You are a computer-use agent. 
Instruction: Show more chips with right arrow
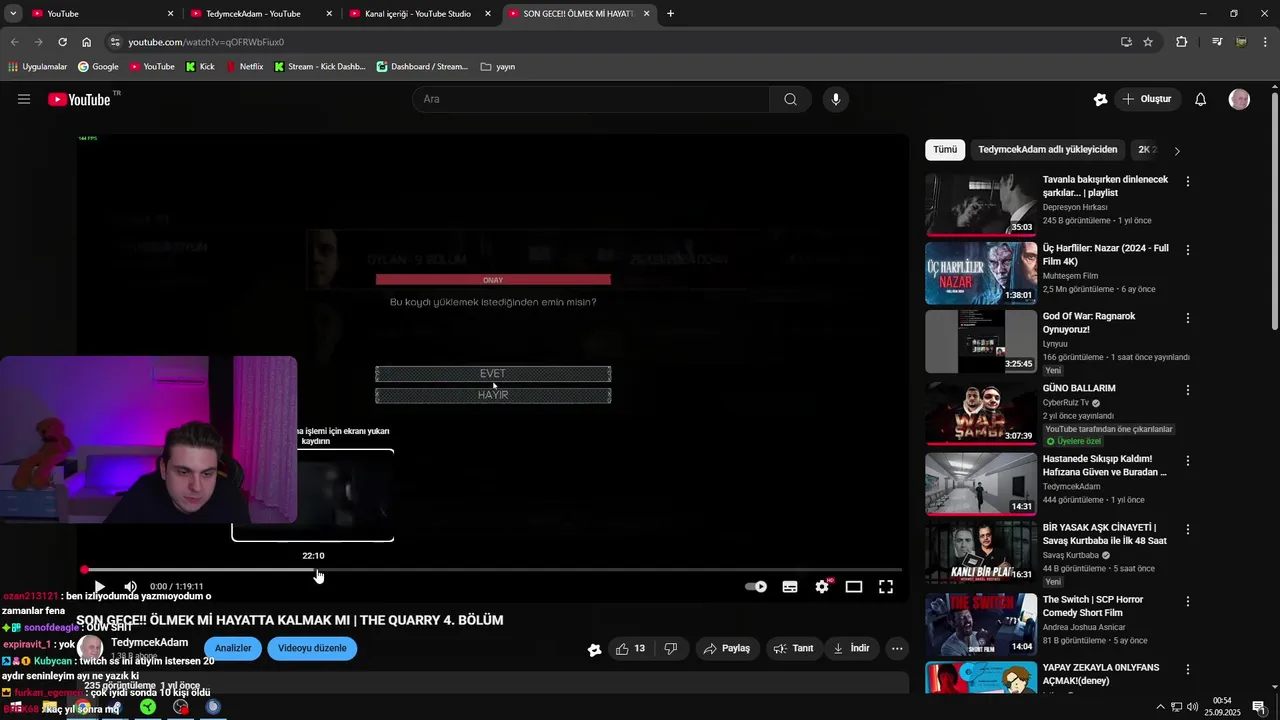point(1177,151)
